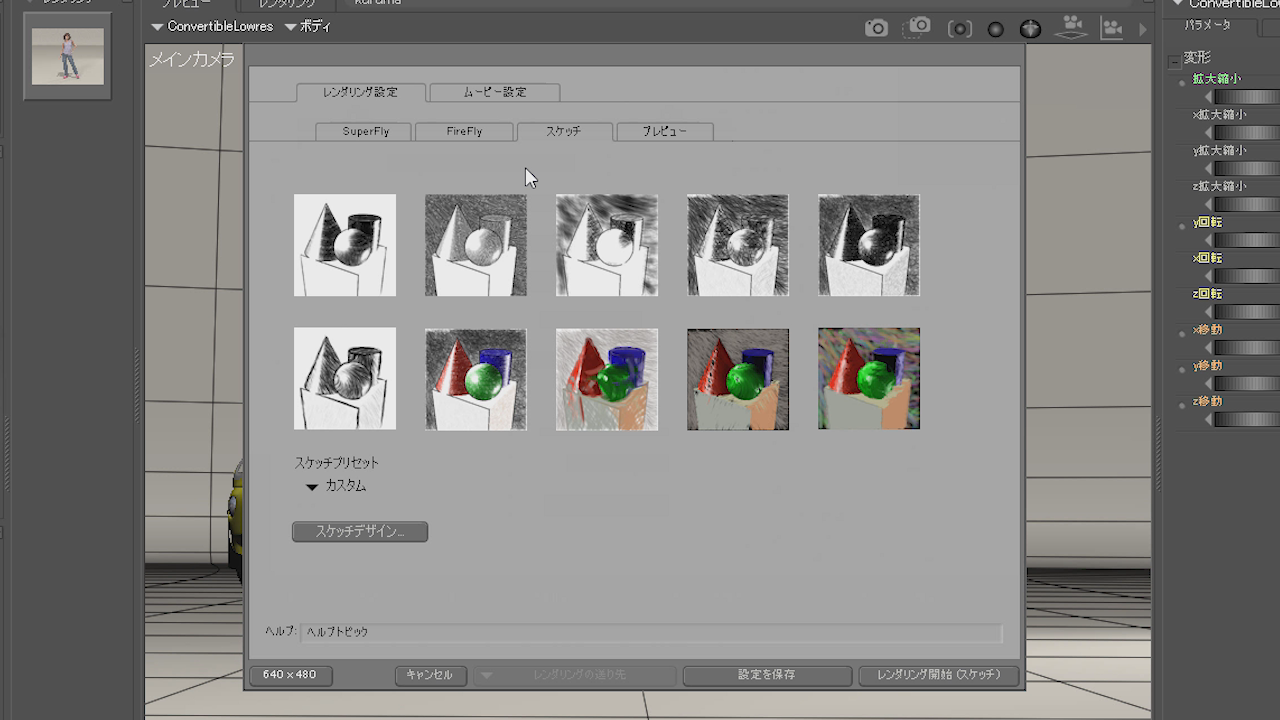Switch to the FireFly tab
This screenshot has width=1280, height=720.
coord(464,131)
